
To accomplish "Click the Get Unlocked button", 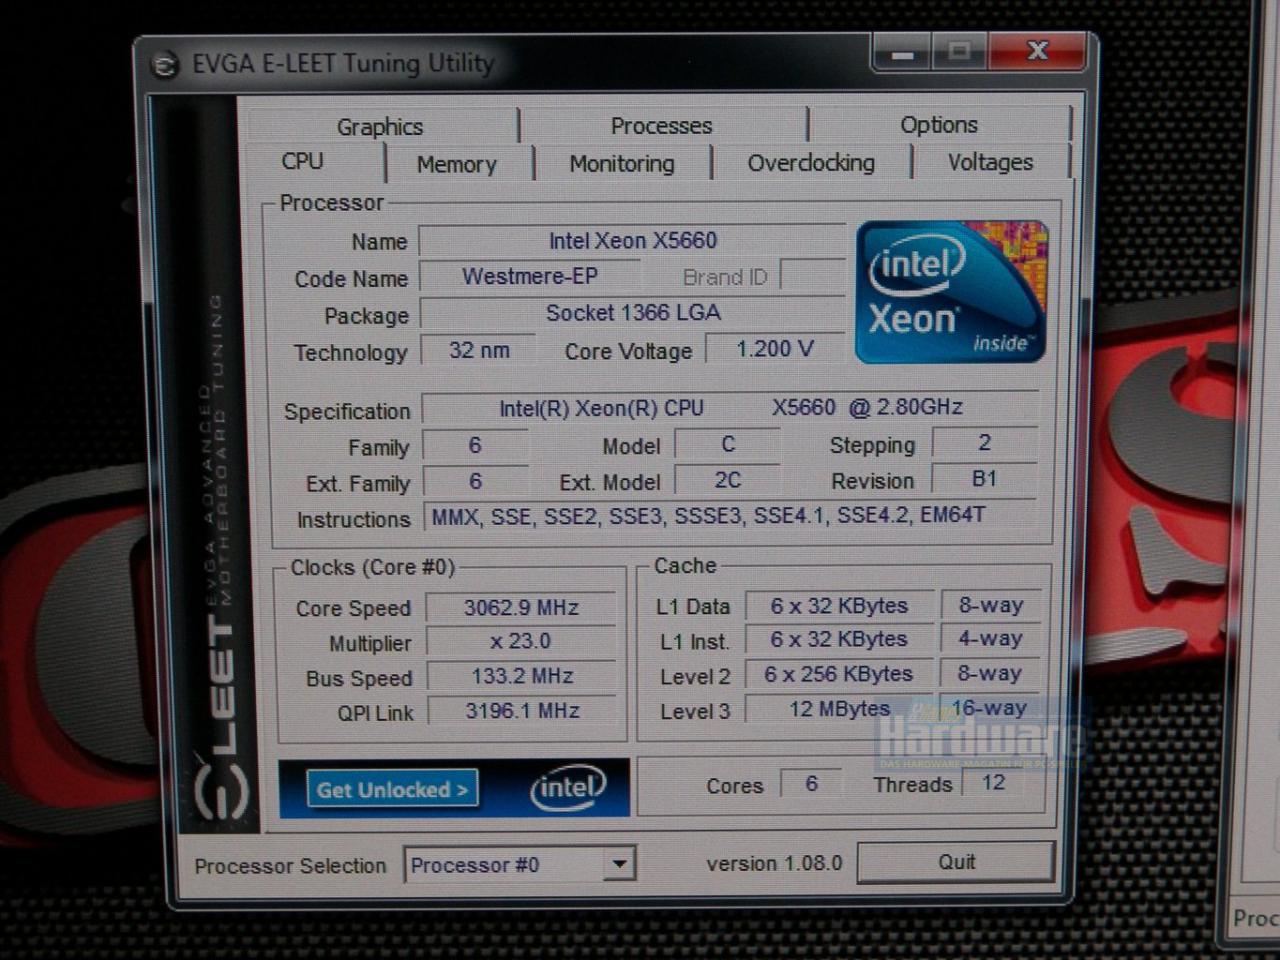I will [392, 789].
